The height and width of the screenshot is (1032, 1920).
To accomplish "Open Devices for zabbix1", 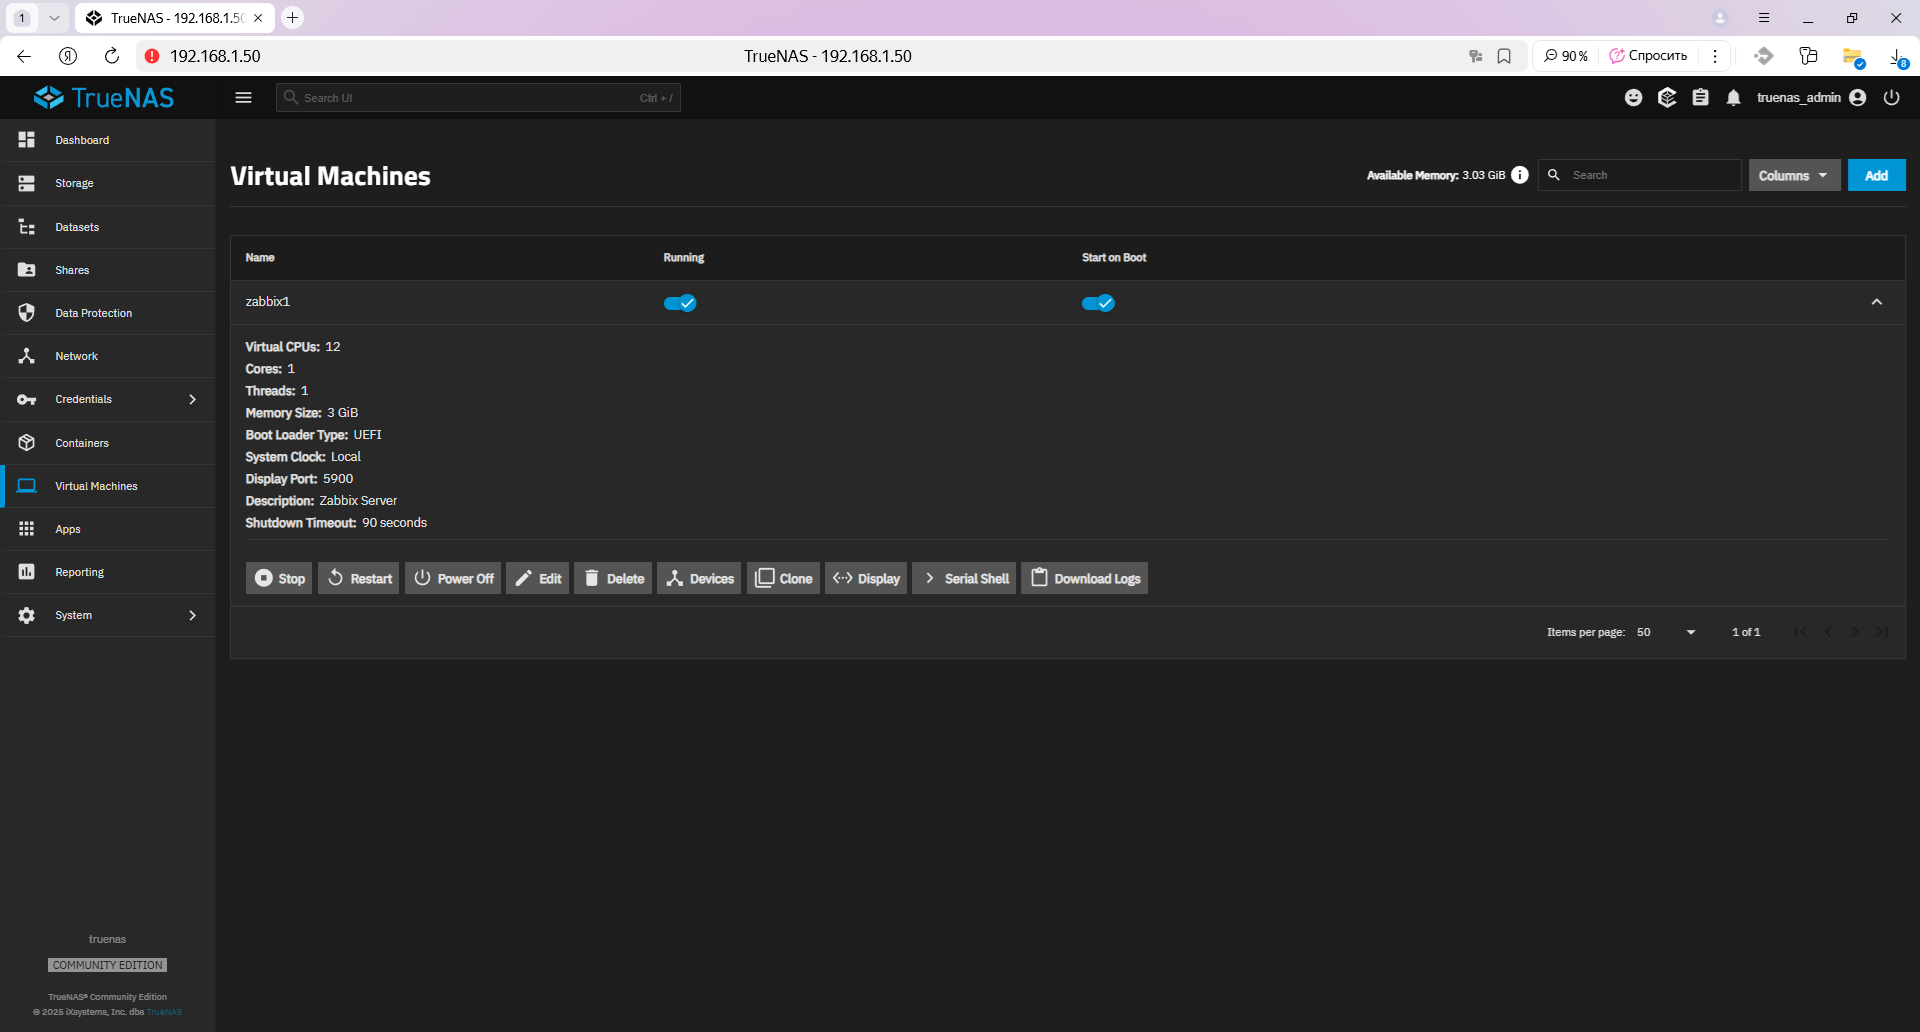I will (x=699, y=578).
